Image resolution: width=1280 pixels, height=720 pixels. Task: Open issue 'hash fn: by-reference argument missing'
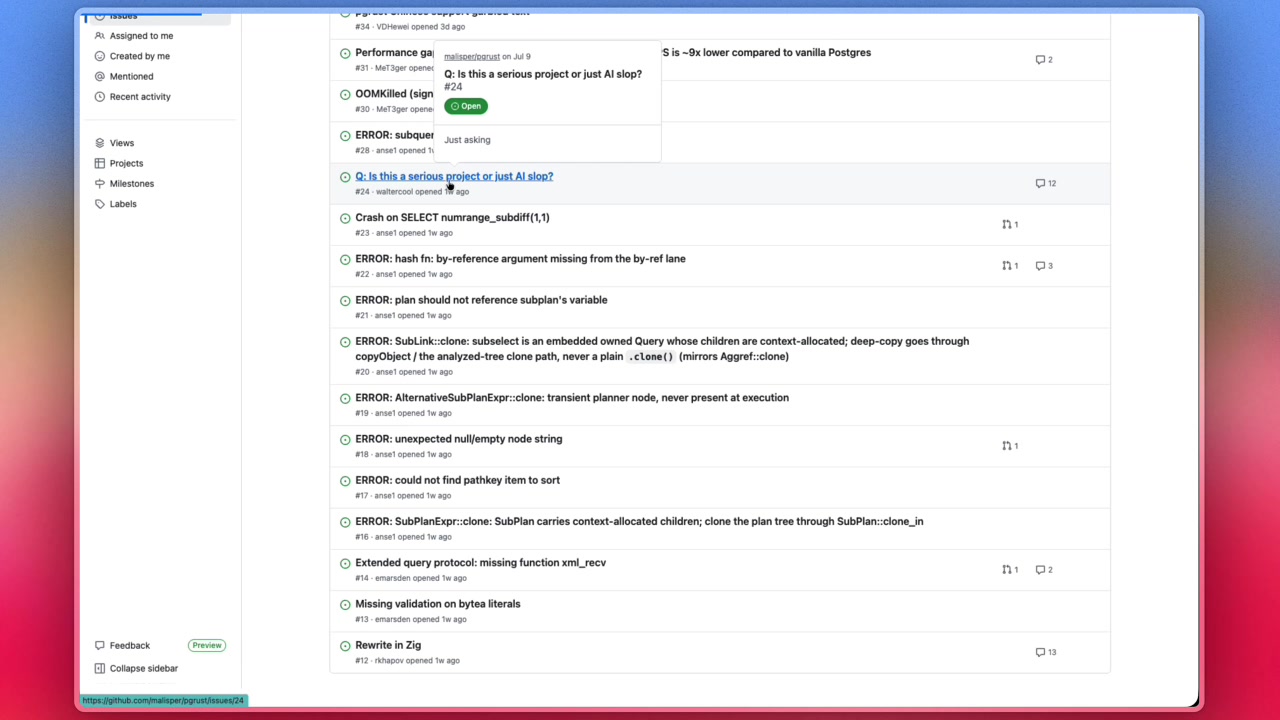tap(520, 259)
